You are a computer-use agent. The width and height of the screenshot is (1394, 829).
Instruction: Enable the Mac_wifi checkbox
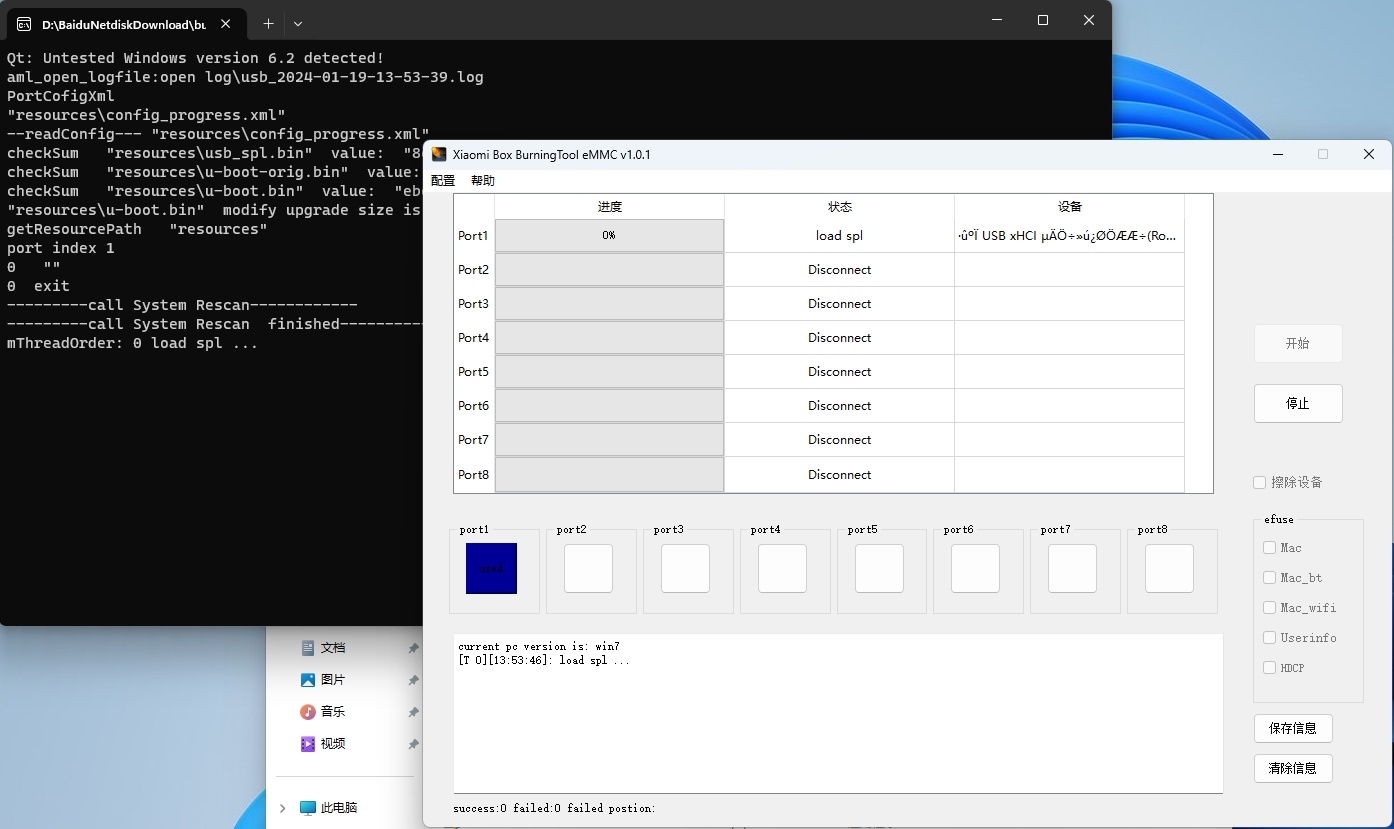pos(1270,608)
